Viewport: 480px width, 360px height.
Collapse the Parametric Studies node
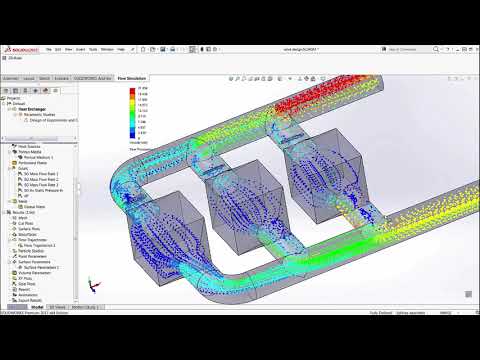pyautogui.click(x=15, y=115)
